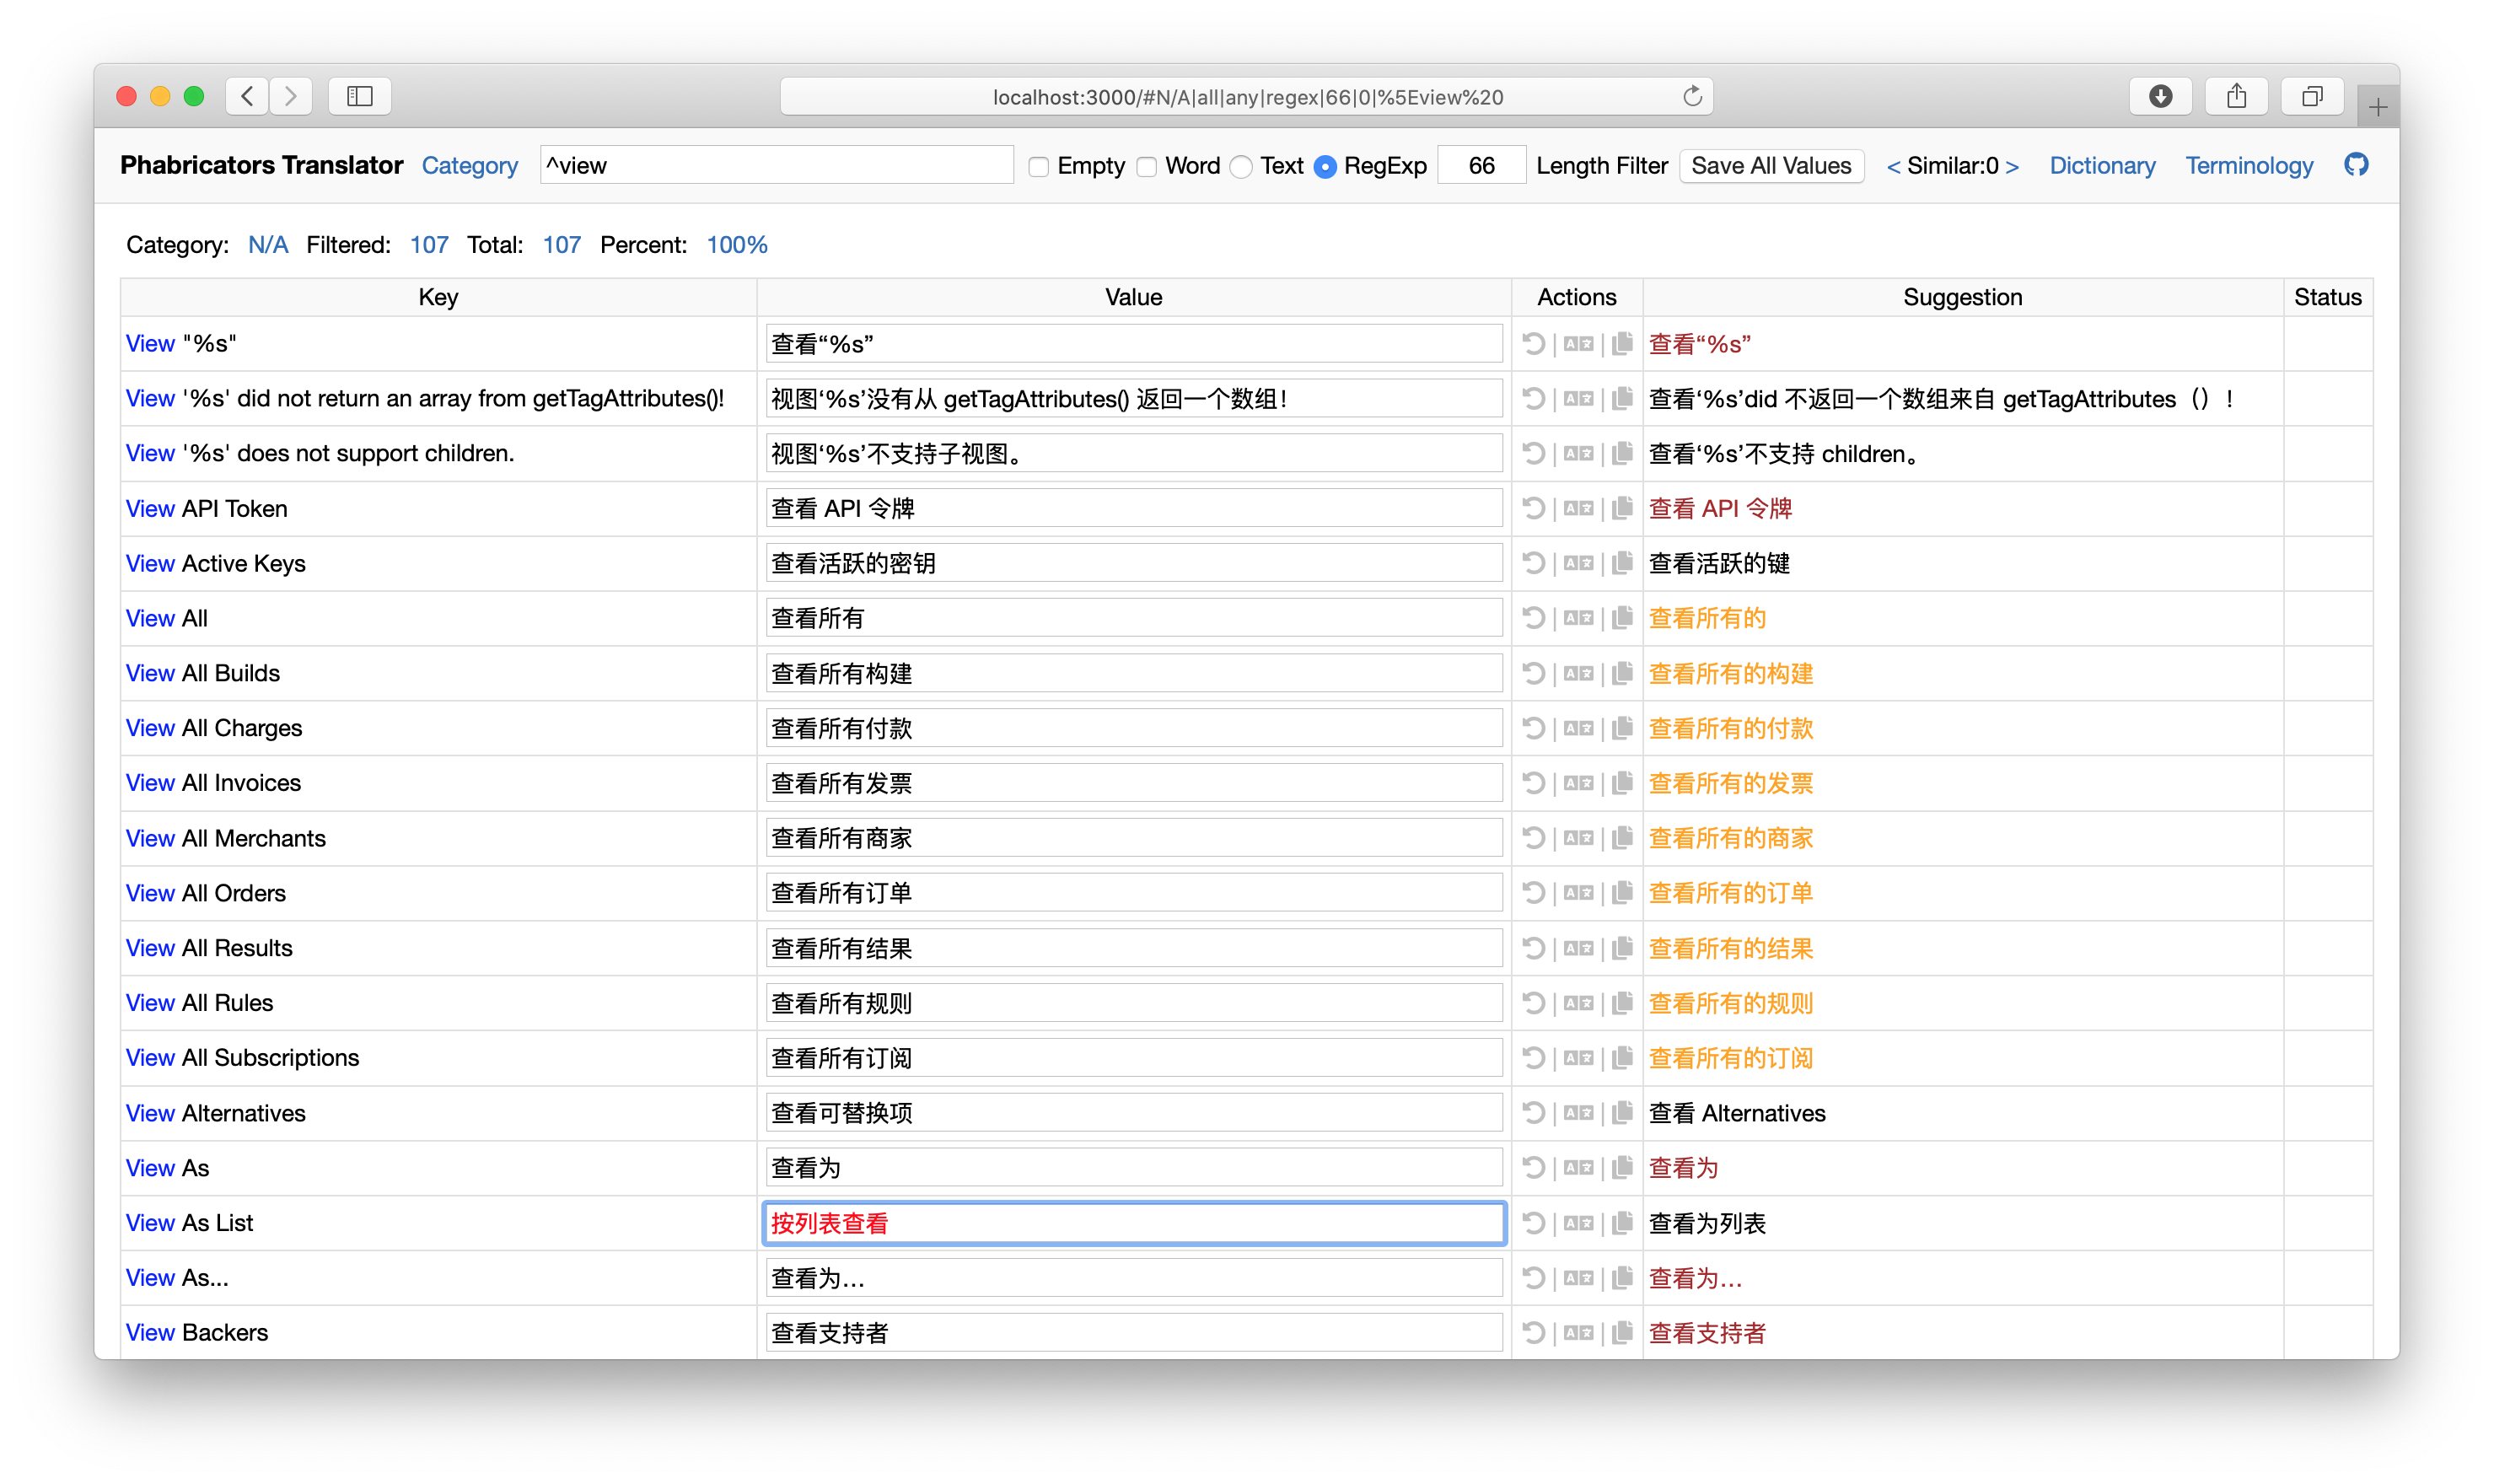Check the Word checkbox
Image resolution: width=2494 pixels, height=1484 pixels.
pyautogui.click(x=1147, y=167)
